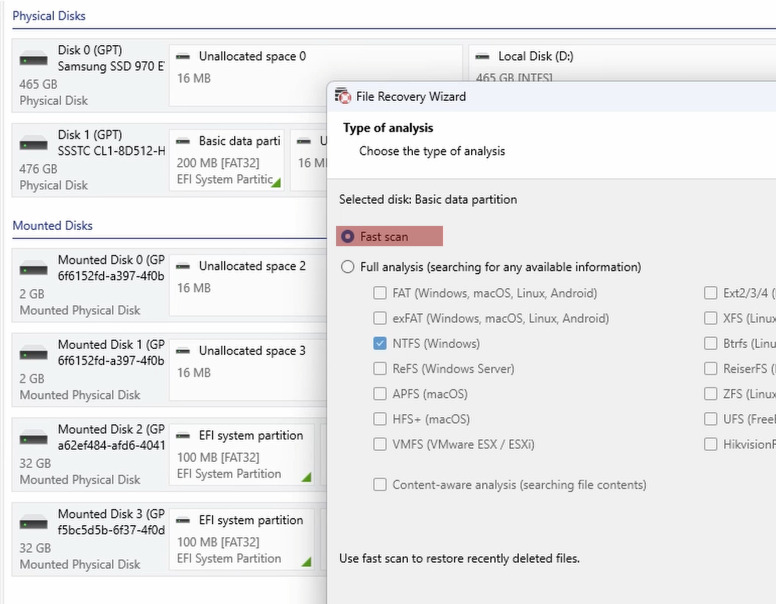Click Basic data partition small icon
776x604 pixels.
coord(183,142)
